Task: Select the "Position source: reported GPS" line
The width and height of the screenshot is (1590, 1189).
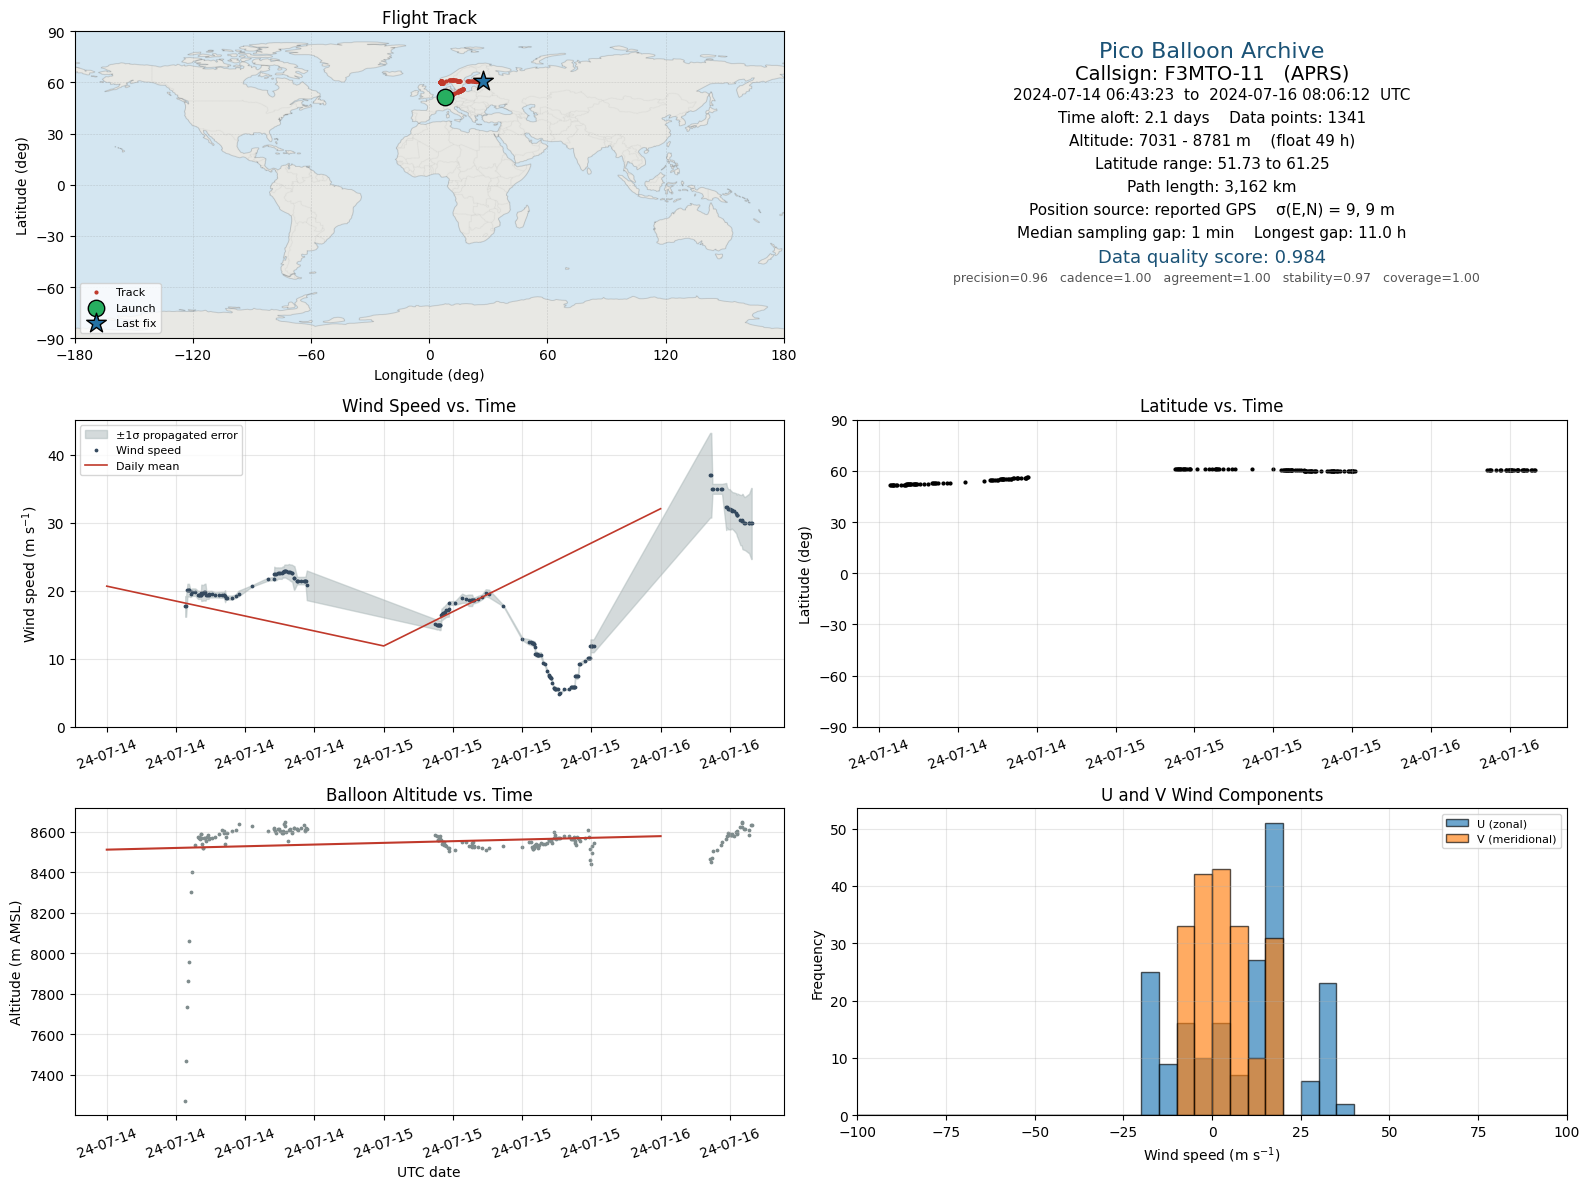Action: pos(1142,210)
